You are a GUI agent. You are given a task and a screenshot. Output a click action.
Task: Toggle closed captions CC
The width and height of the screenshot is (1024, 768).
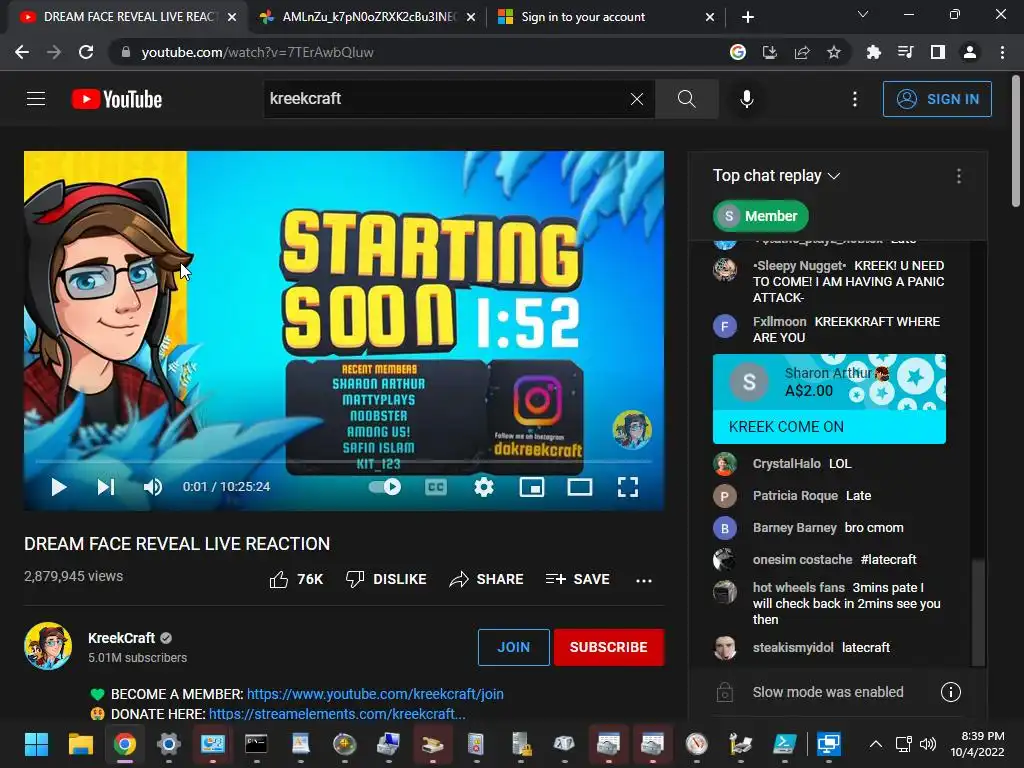tap(436, 487)
